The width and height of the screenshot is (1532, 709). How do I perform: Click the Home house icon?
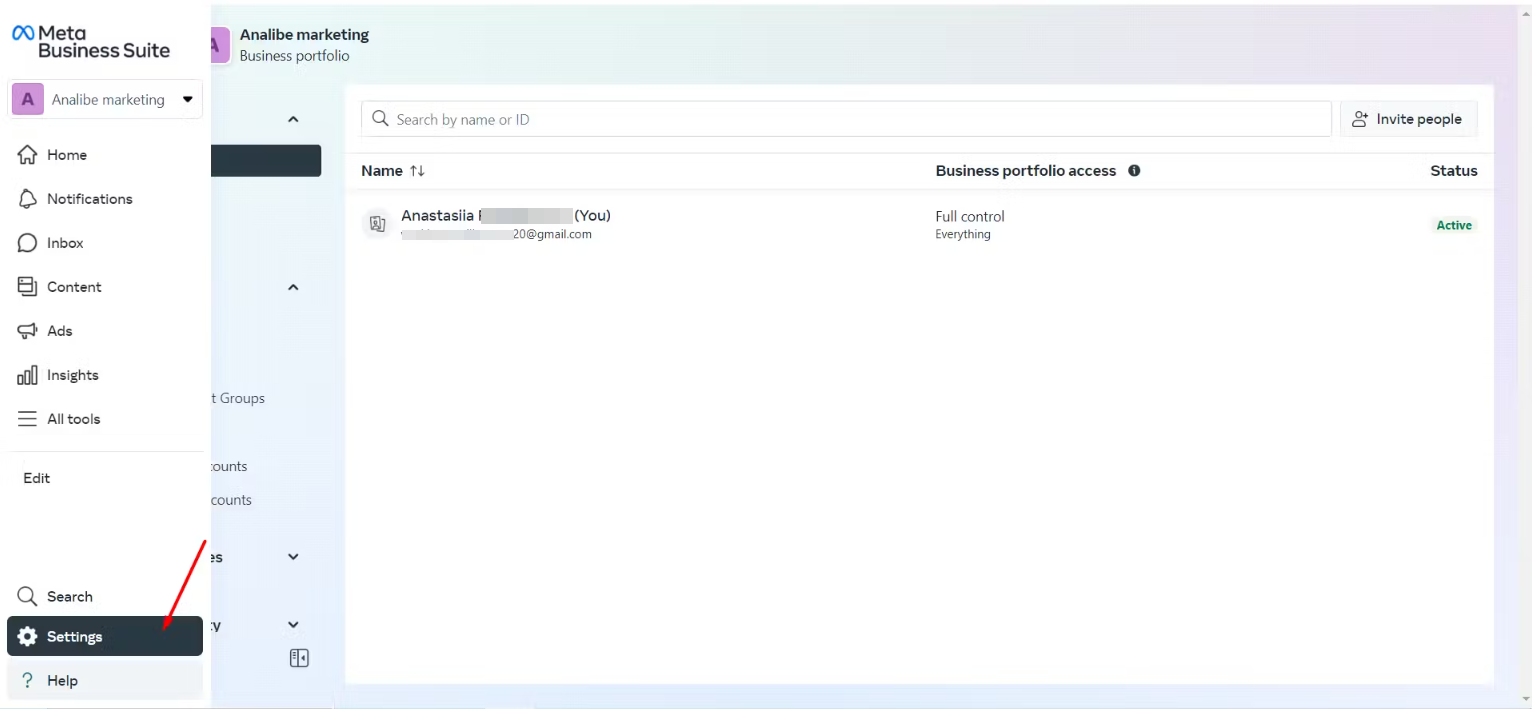[x=27, y=155]
